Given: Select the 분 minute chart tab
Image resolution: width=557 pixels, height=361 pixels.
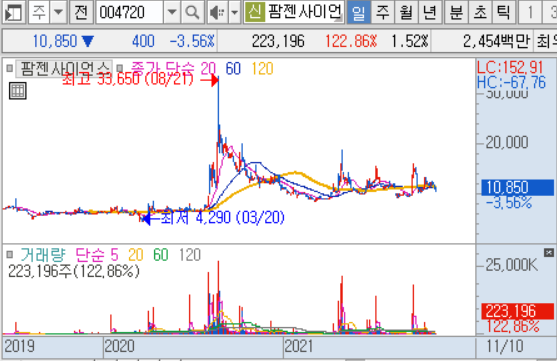Looking at the screenshot, I should (x=456, y=12).
